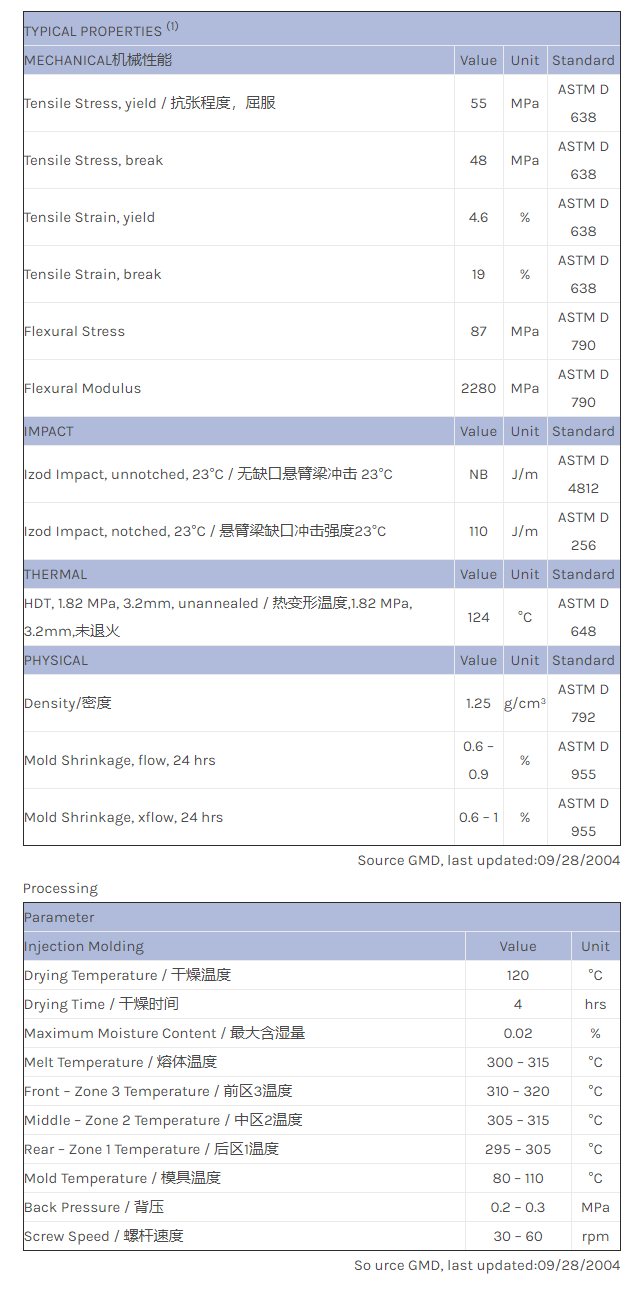Click the IMPACT section header
Viewport: 627px width, 1296px height.
pyautogui.click(x=49, y=431)
